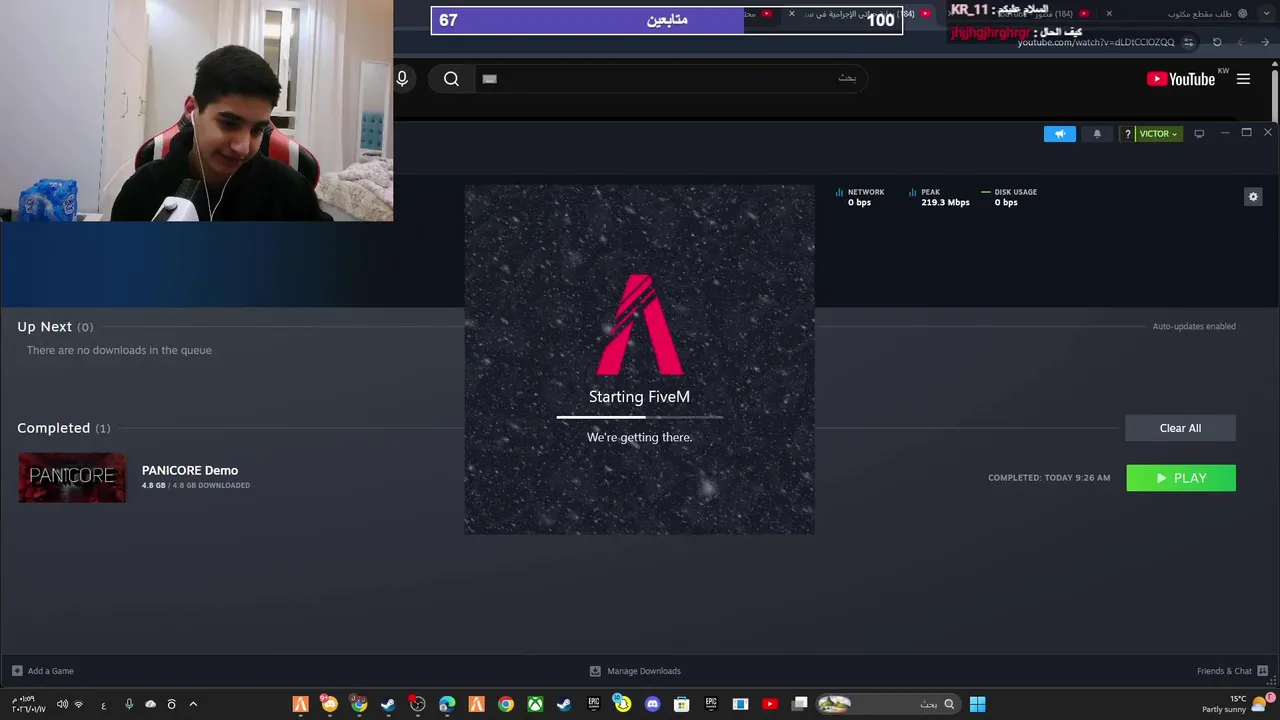Screen dimensions: 1280x720
Task: Click the taskbar search box
Action: coord(888,704)
